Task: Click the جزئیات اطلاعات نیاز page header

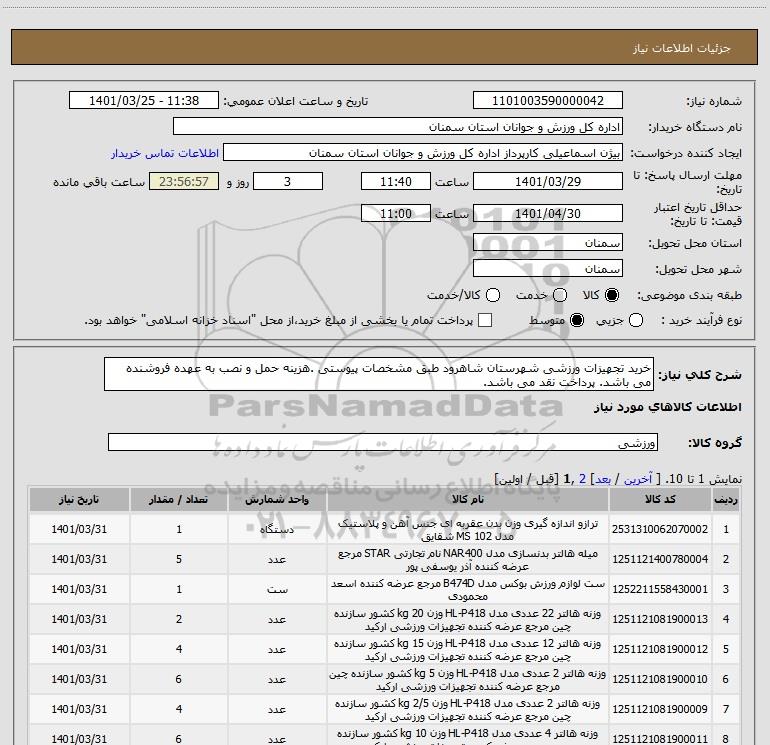Action: [682, 48]
